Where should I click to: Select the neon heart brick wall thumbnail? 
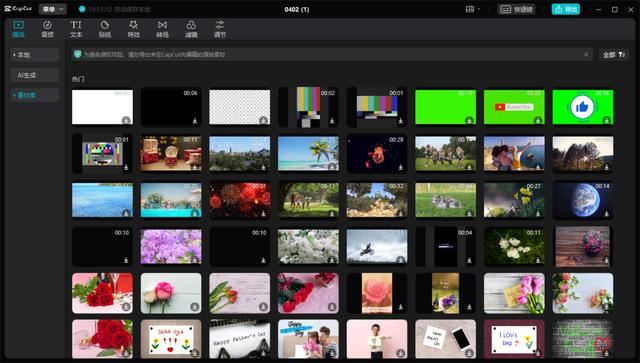(x=582, y=339)
